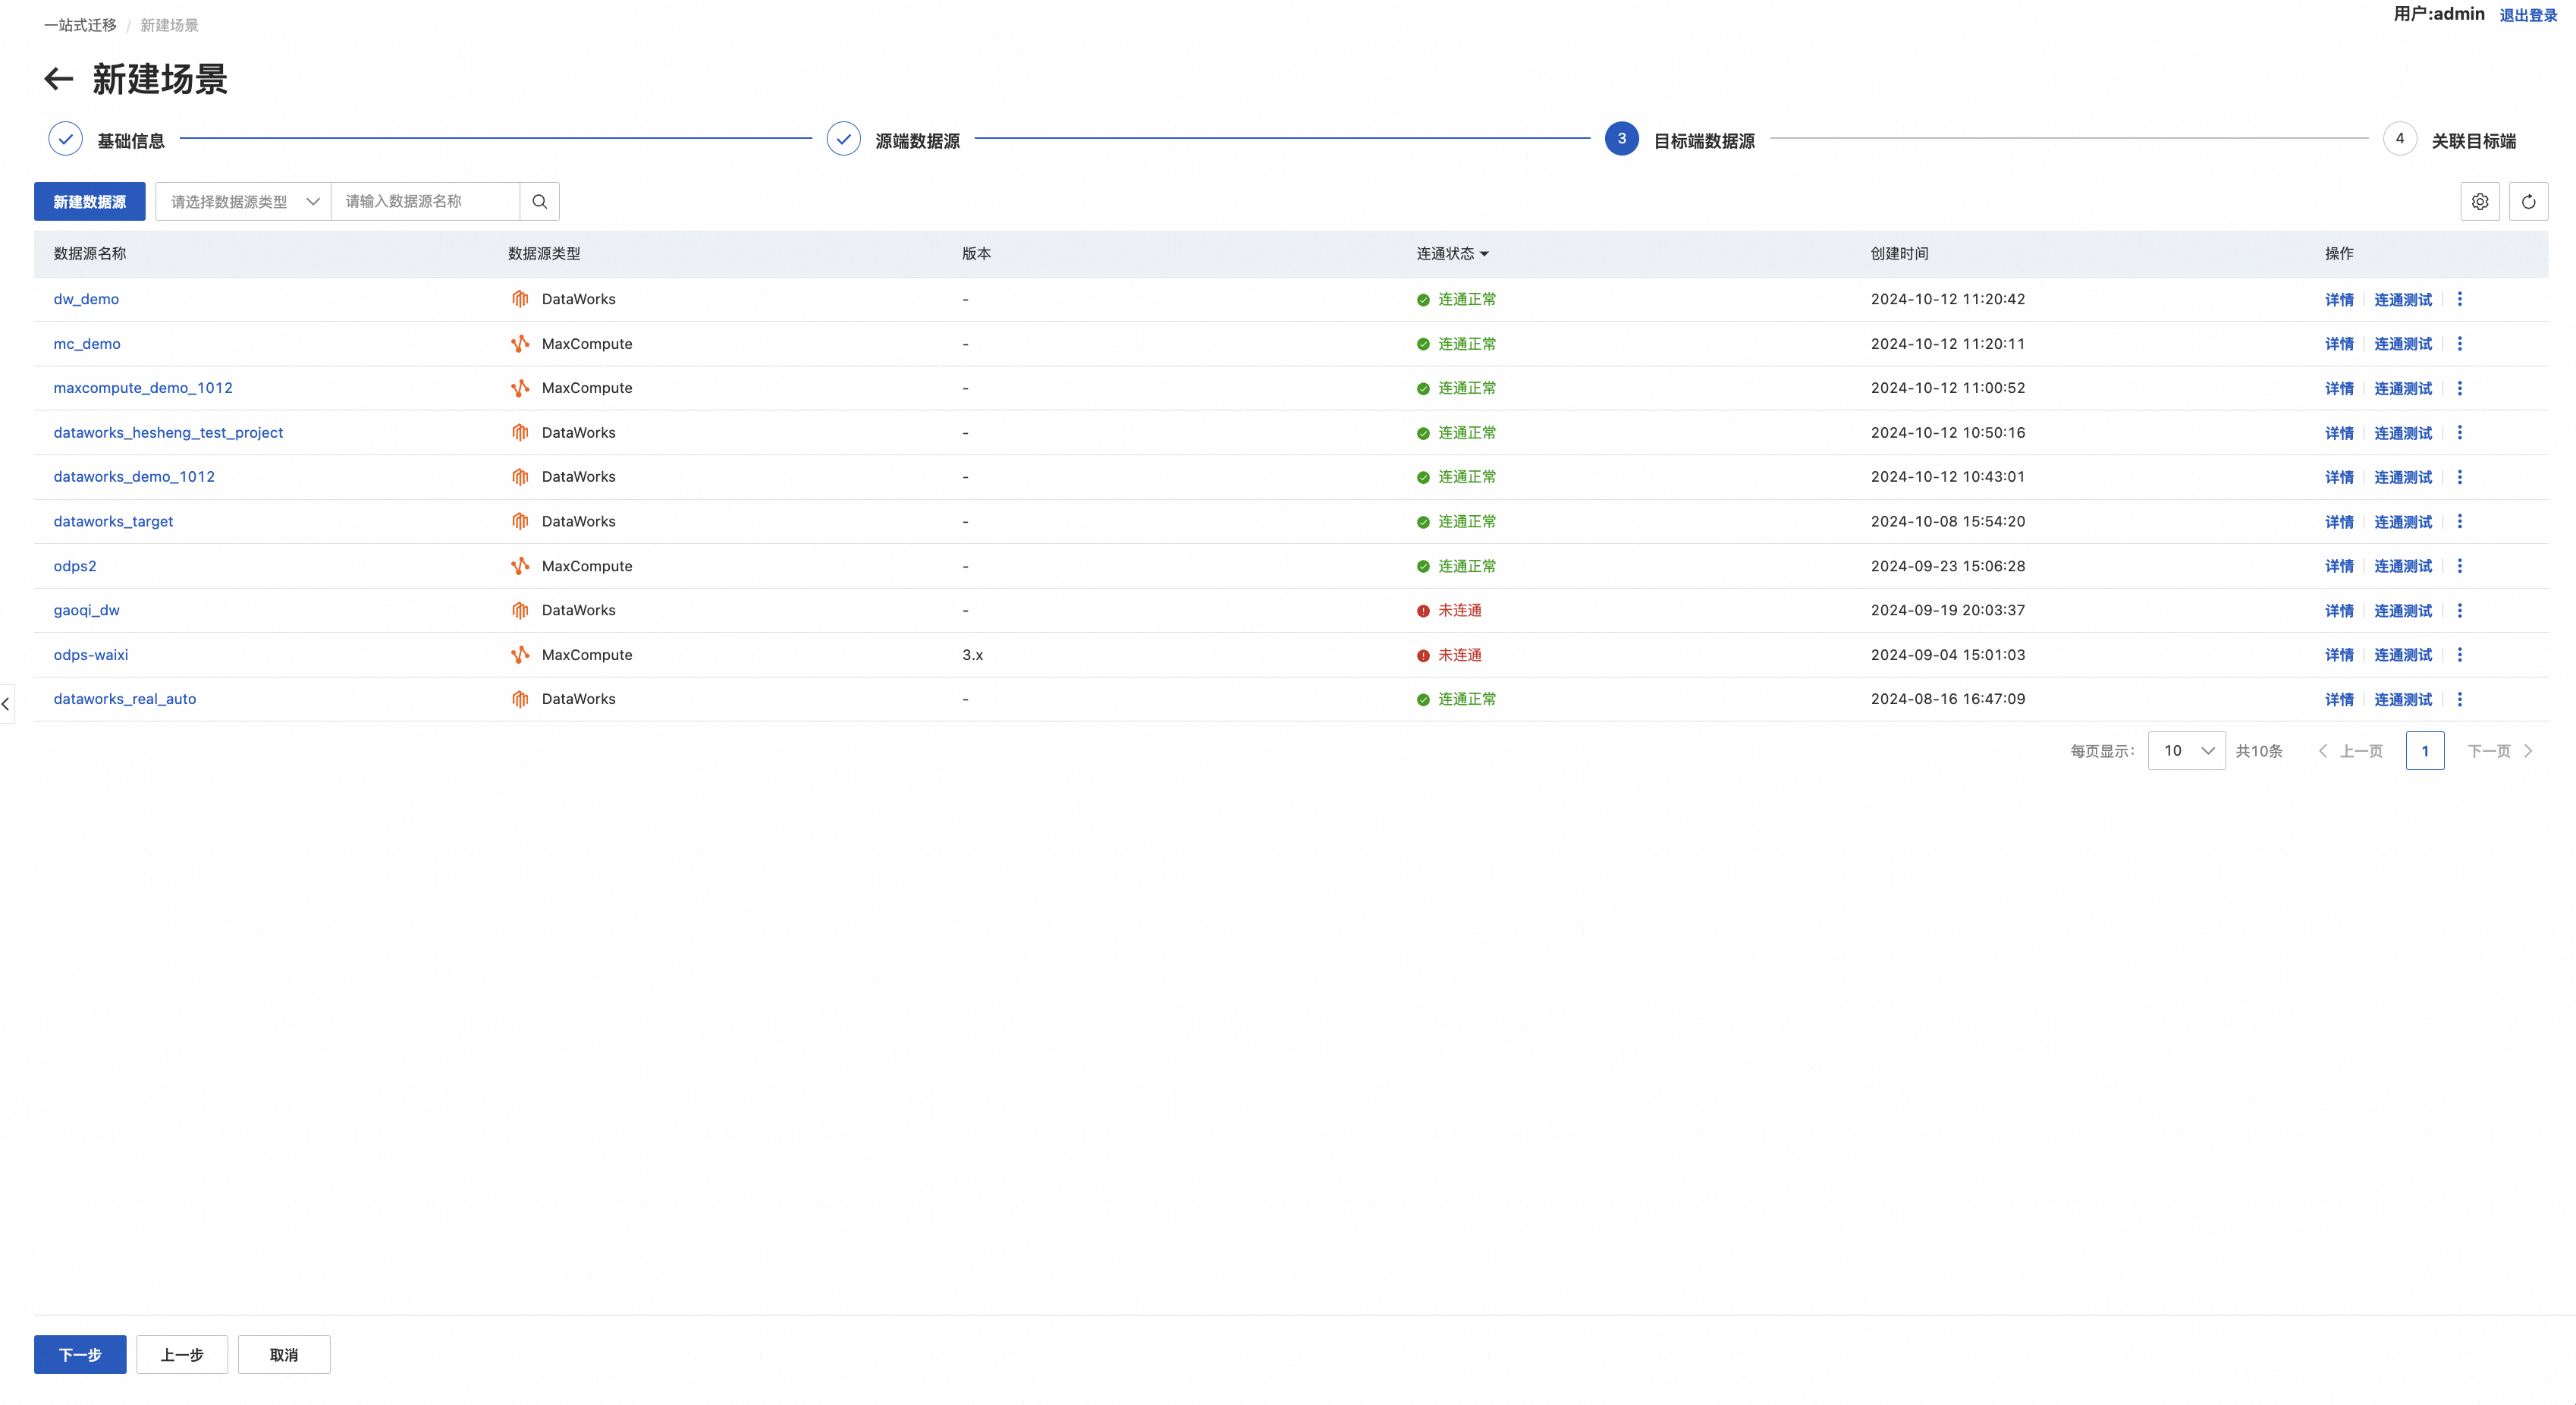This screenshot has height=1405, width=2576.
Task: Open maxcompute_demo_1012 data source link
Action: (x=143, y=388)
